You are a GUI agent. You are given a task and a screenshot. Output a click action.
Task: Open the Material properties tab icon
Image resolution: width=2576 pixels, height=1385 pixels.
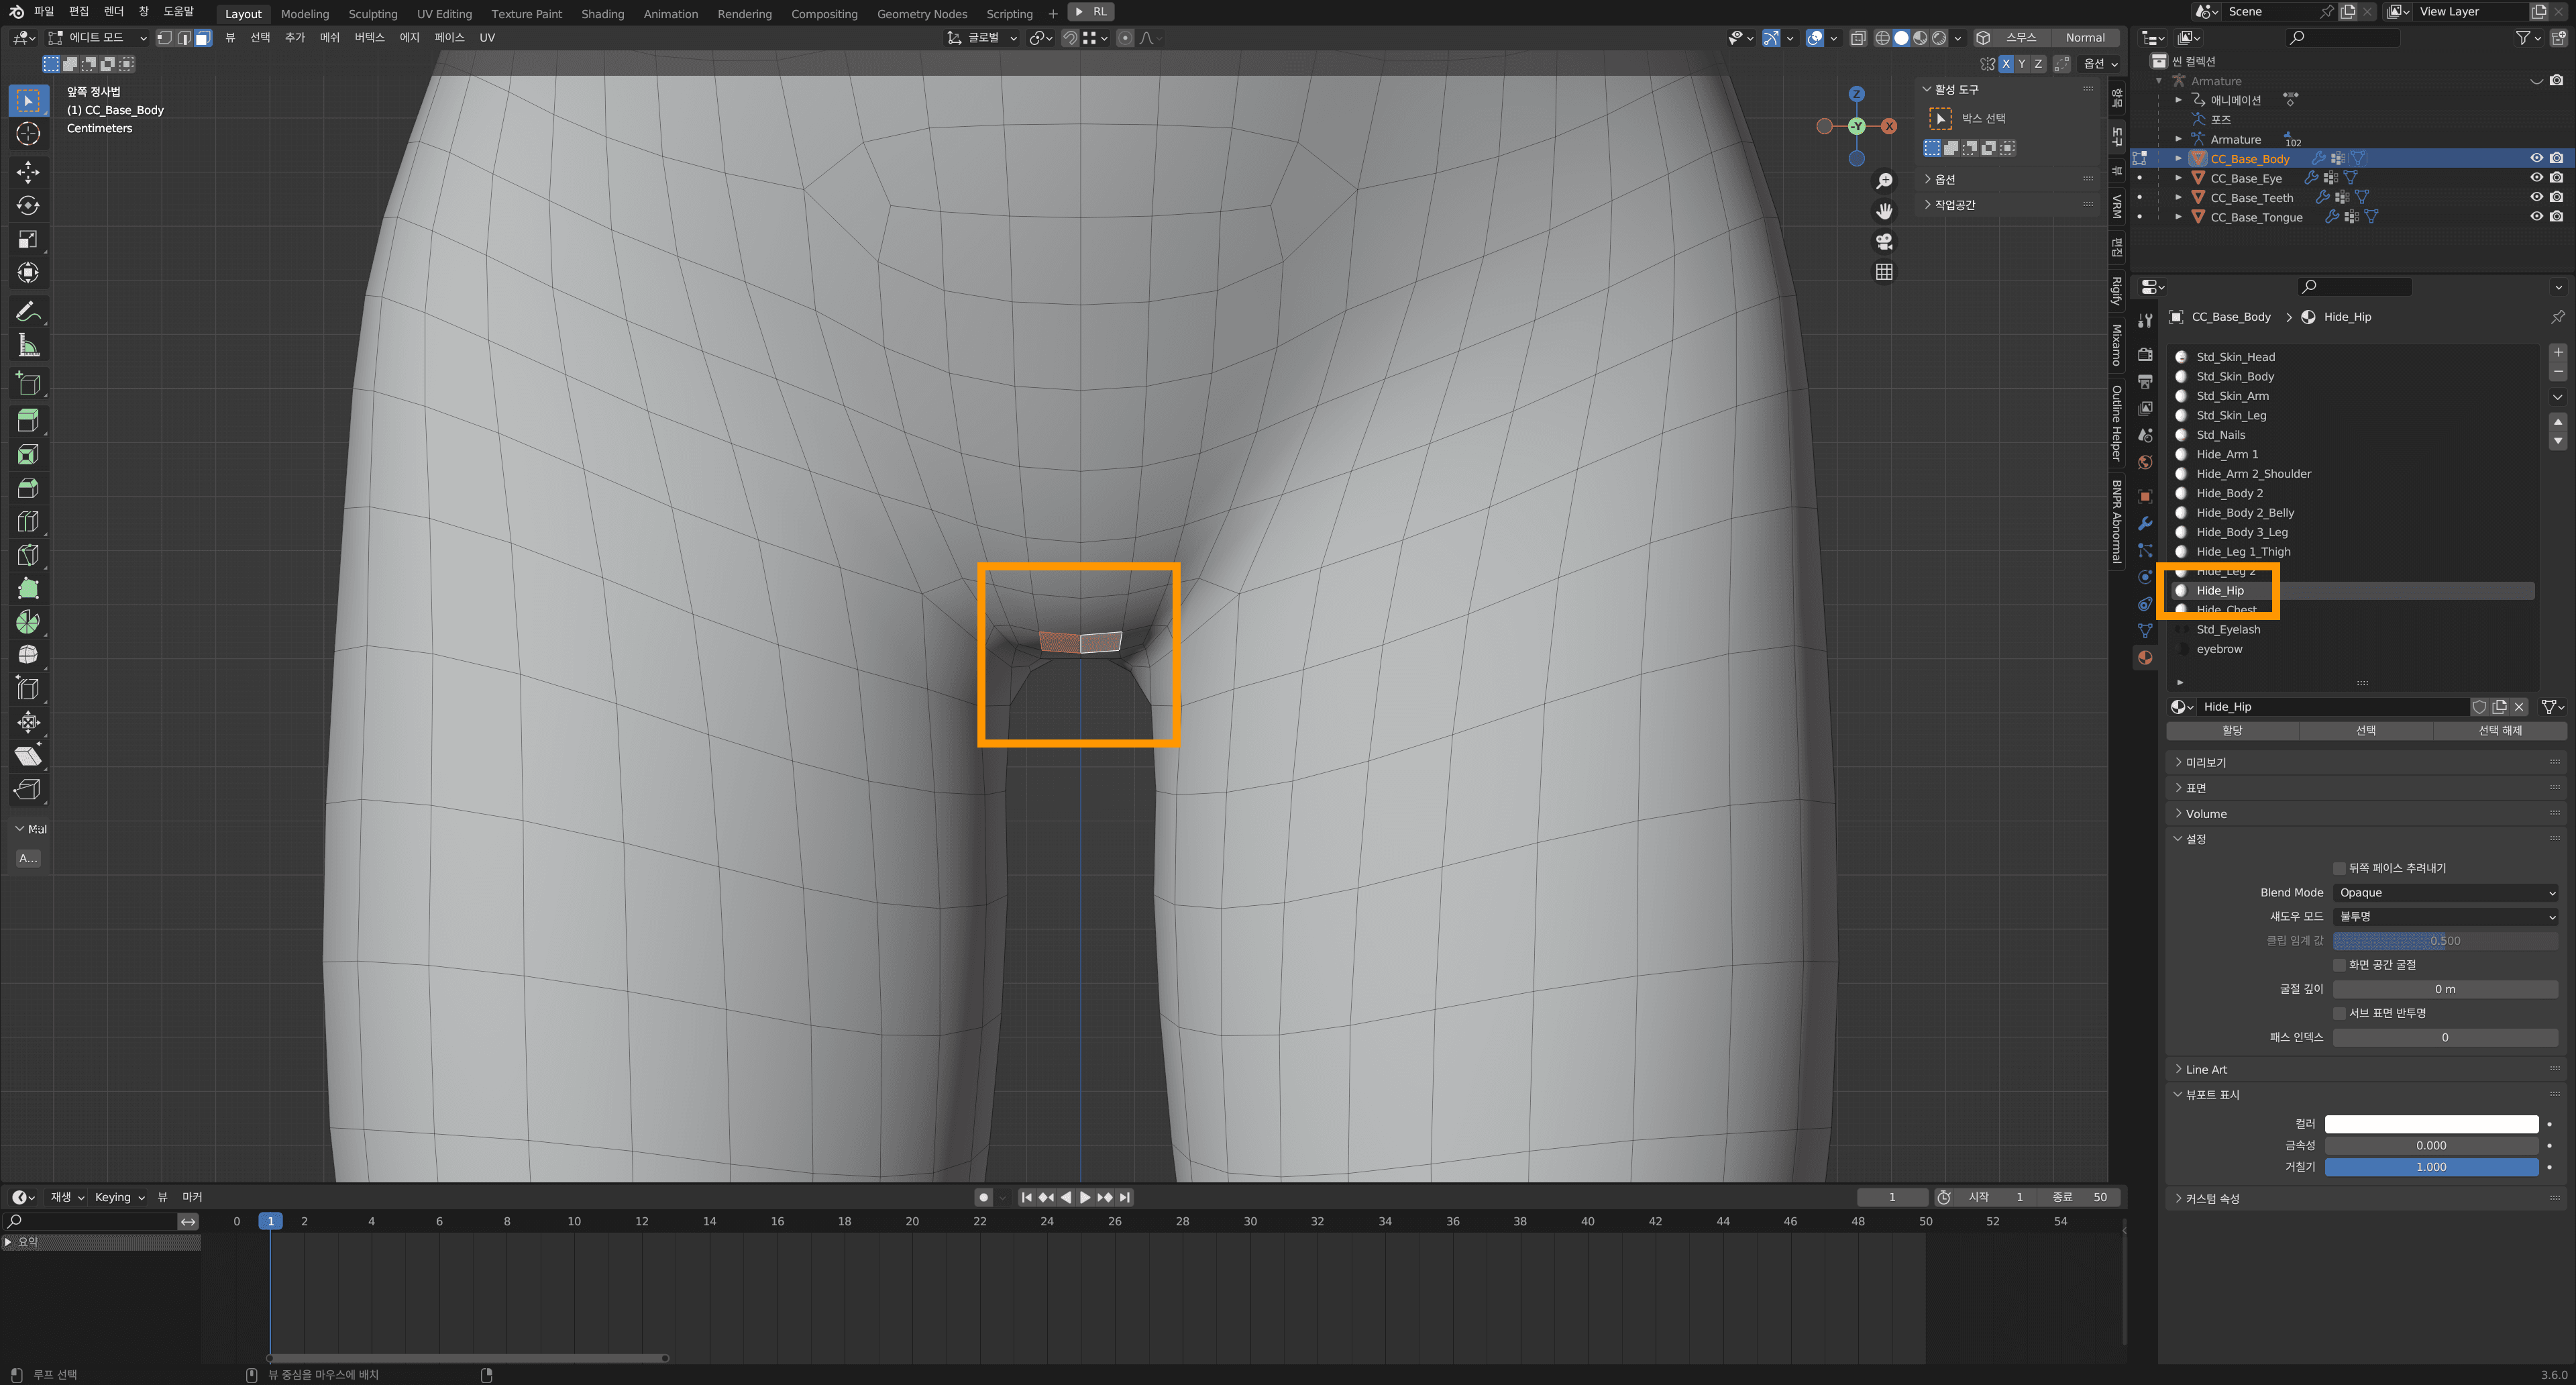pyautogui.click(x=2145, y=657)
